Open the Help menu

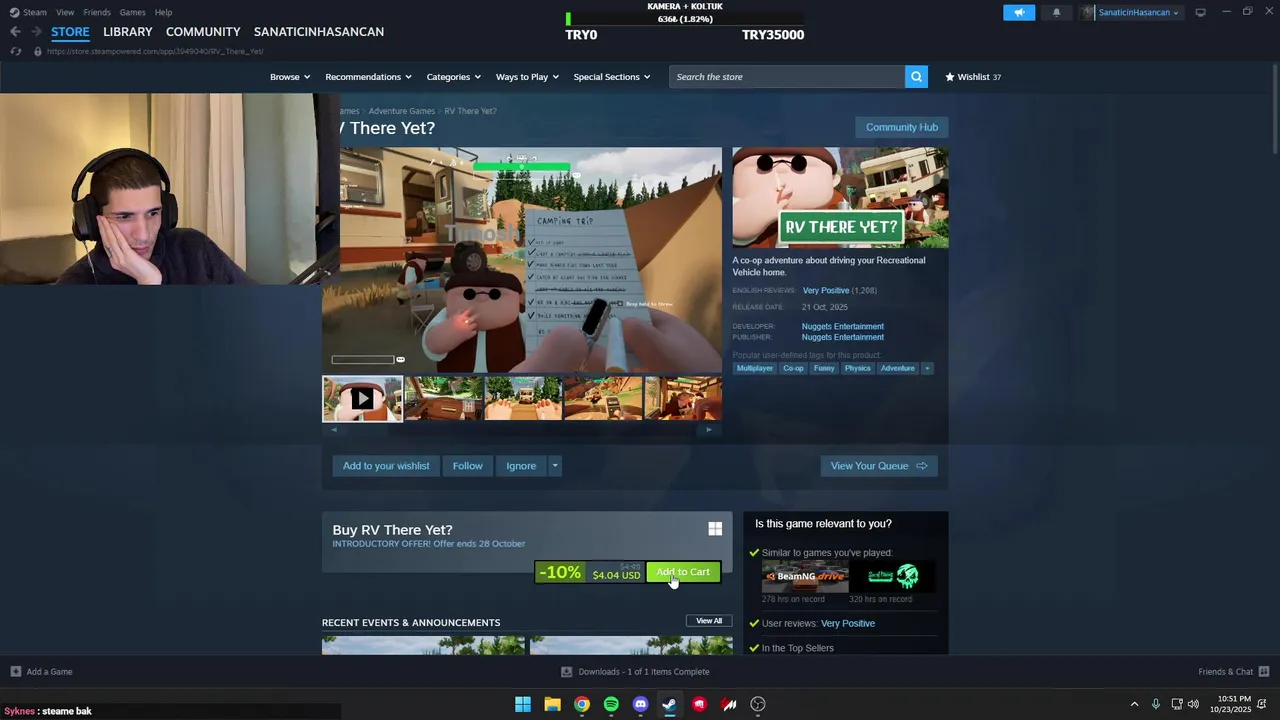point(163,12)
